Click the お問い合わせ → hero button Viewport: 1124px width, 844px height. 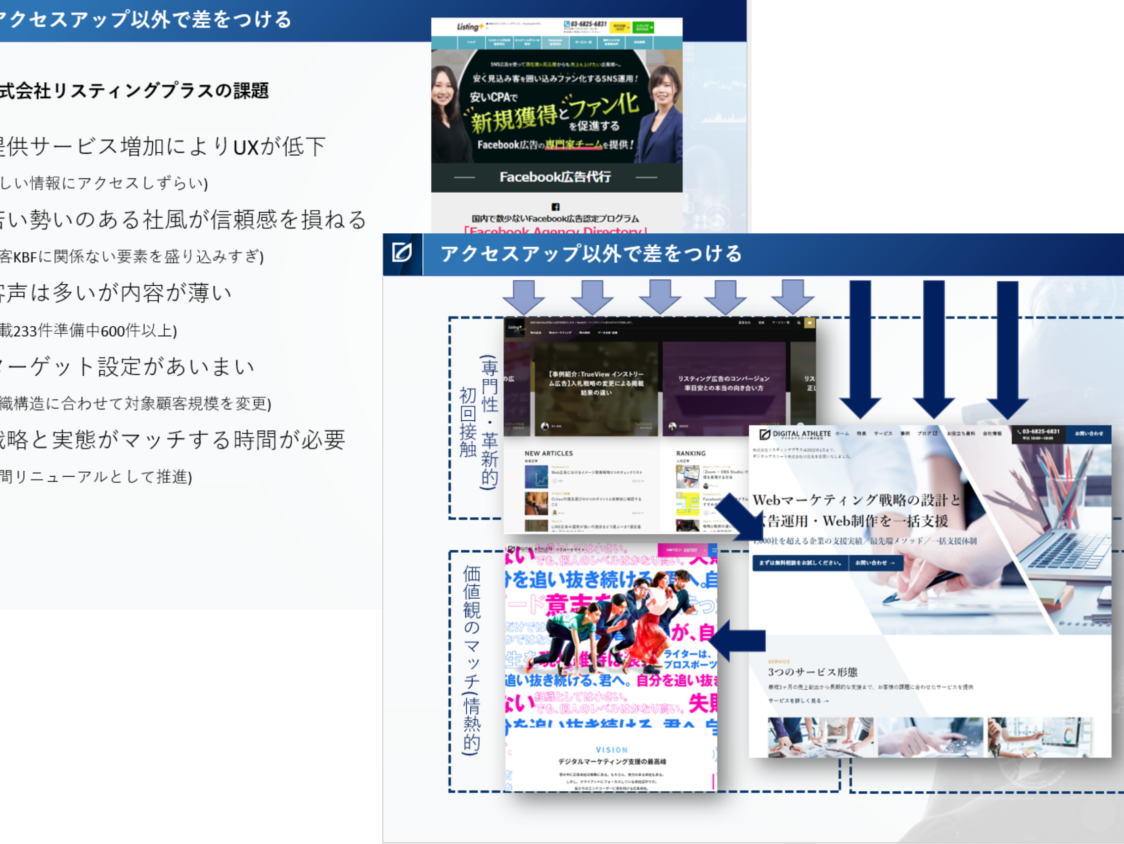pos(874,563)
